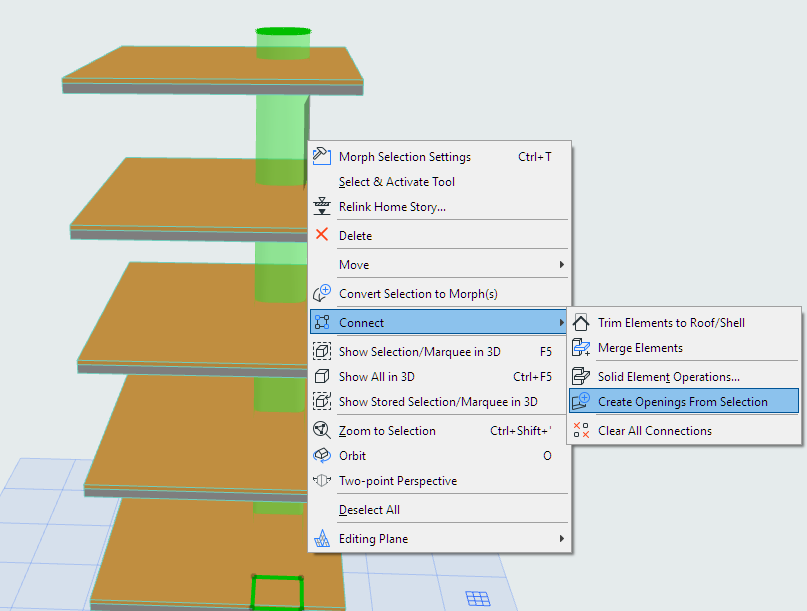Click the Editing Plane icon
This screenshot has width=807, height=611.
pyautogui.click(x=322, y=538)
